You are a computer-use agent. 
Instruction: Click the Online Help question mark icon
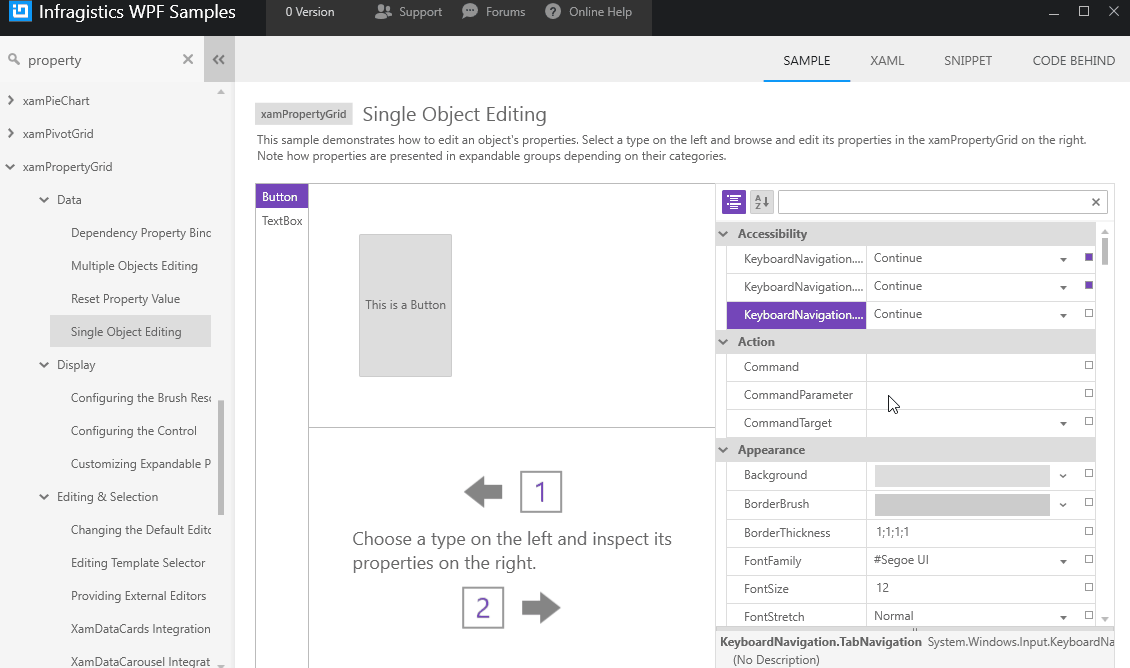point(553,12)
